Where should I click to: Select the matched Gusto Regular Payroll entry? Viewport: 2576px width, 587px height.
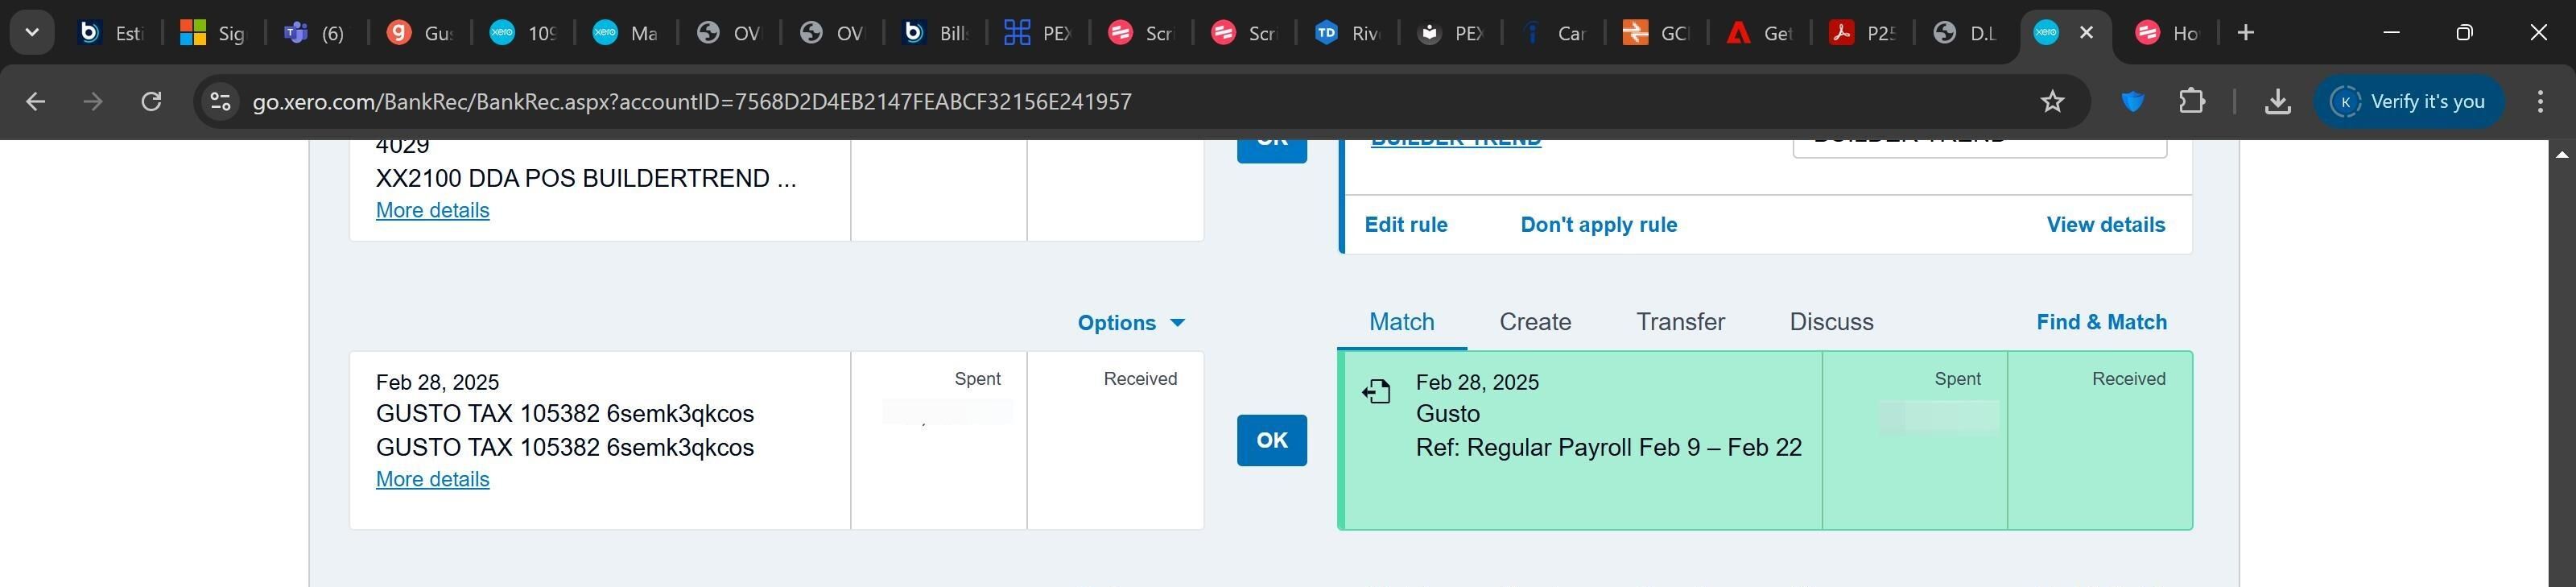[1765, 440]
